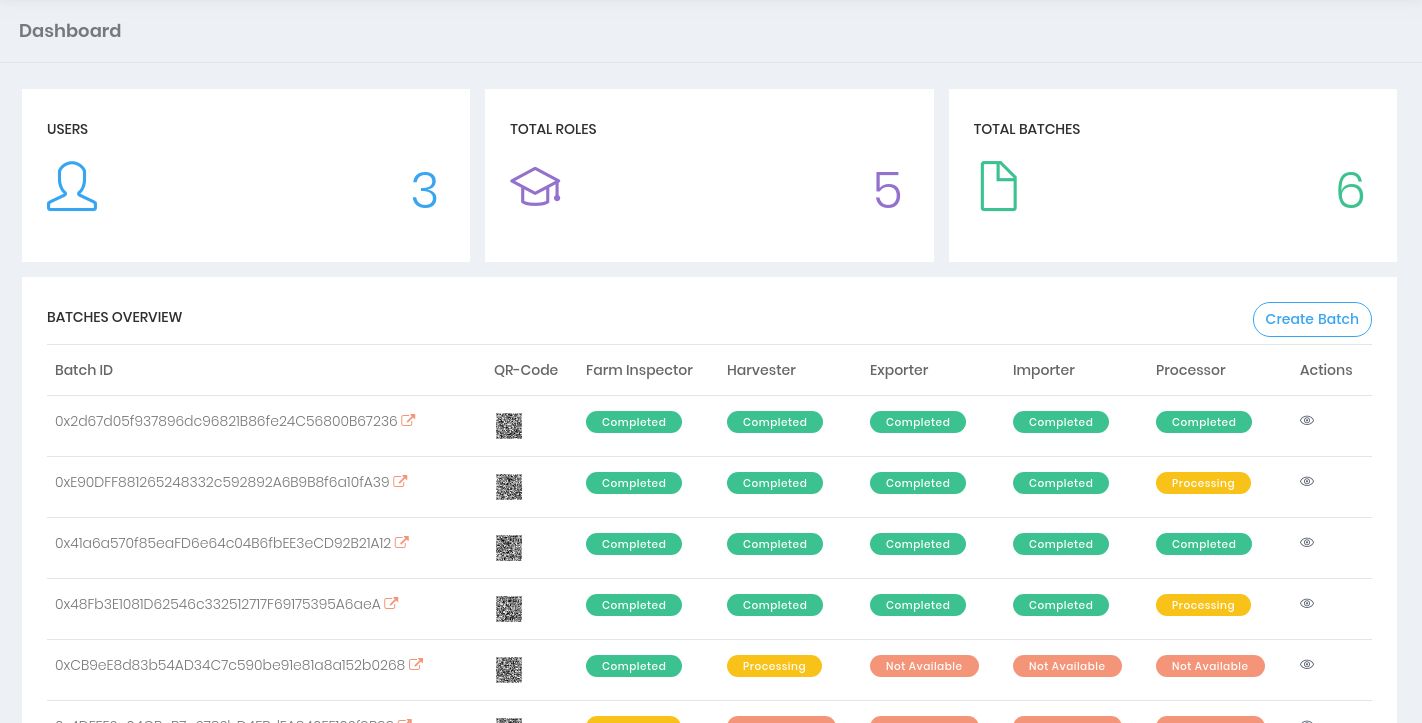
Task: Open external link for batch 0x41a6a570
Action: (402, 543)
